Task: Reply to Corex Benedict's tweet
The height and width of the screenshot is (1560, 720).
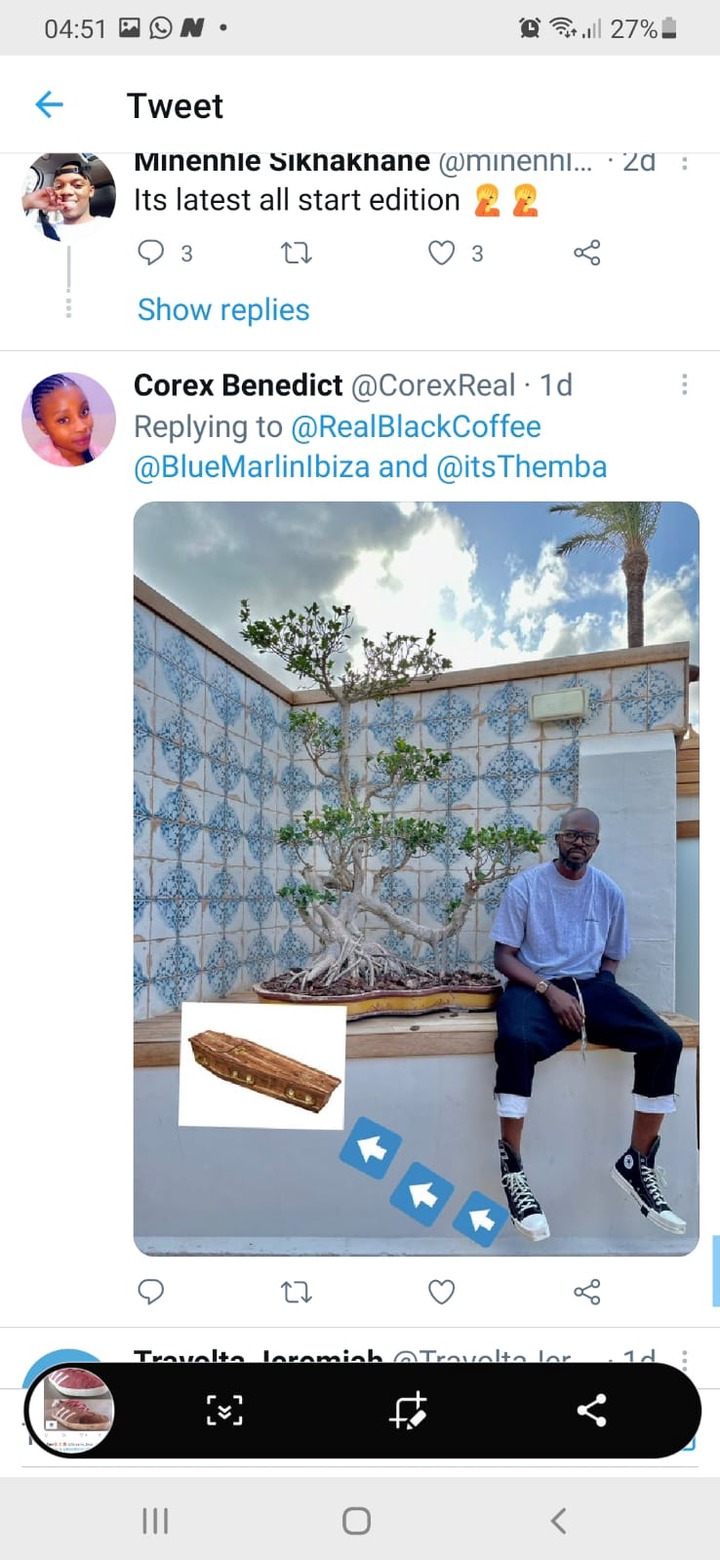Action: coord(150,1292)
